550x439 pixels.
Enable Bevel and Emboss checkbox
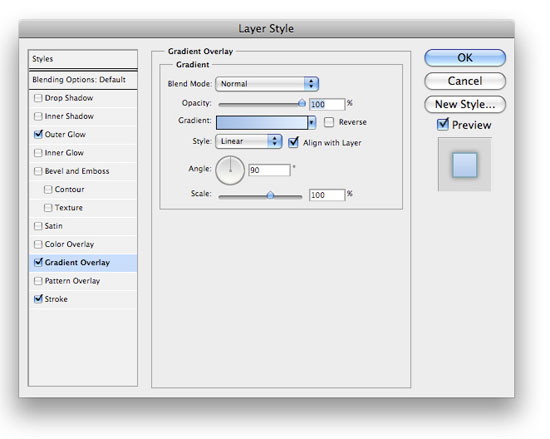coord(38,171)
